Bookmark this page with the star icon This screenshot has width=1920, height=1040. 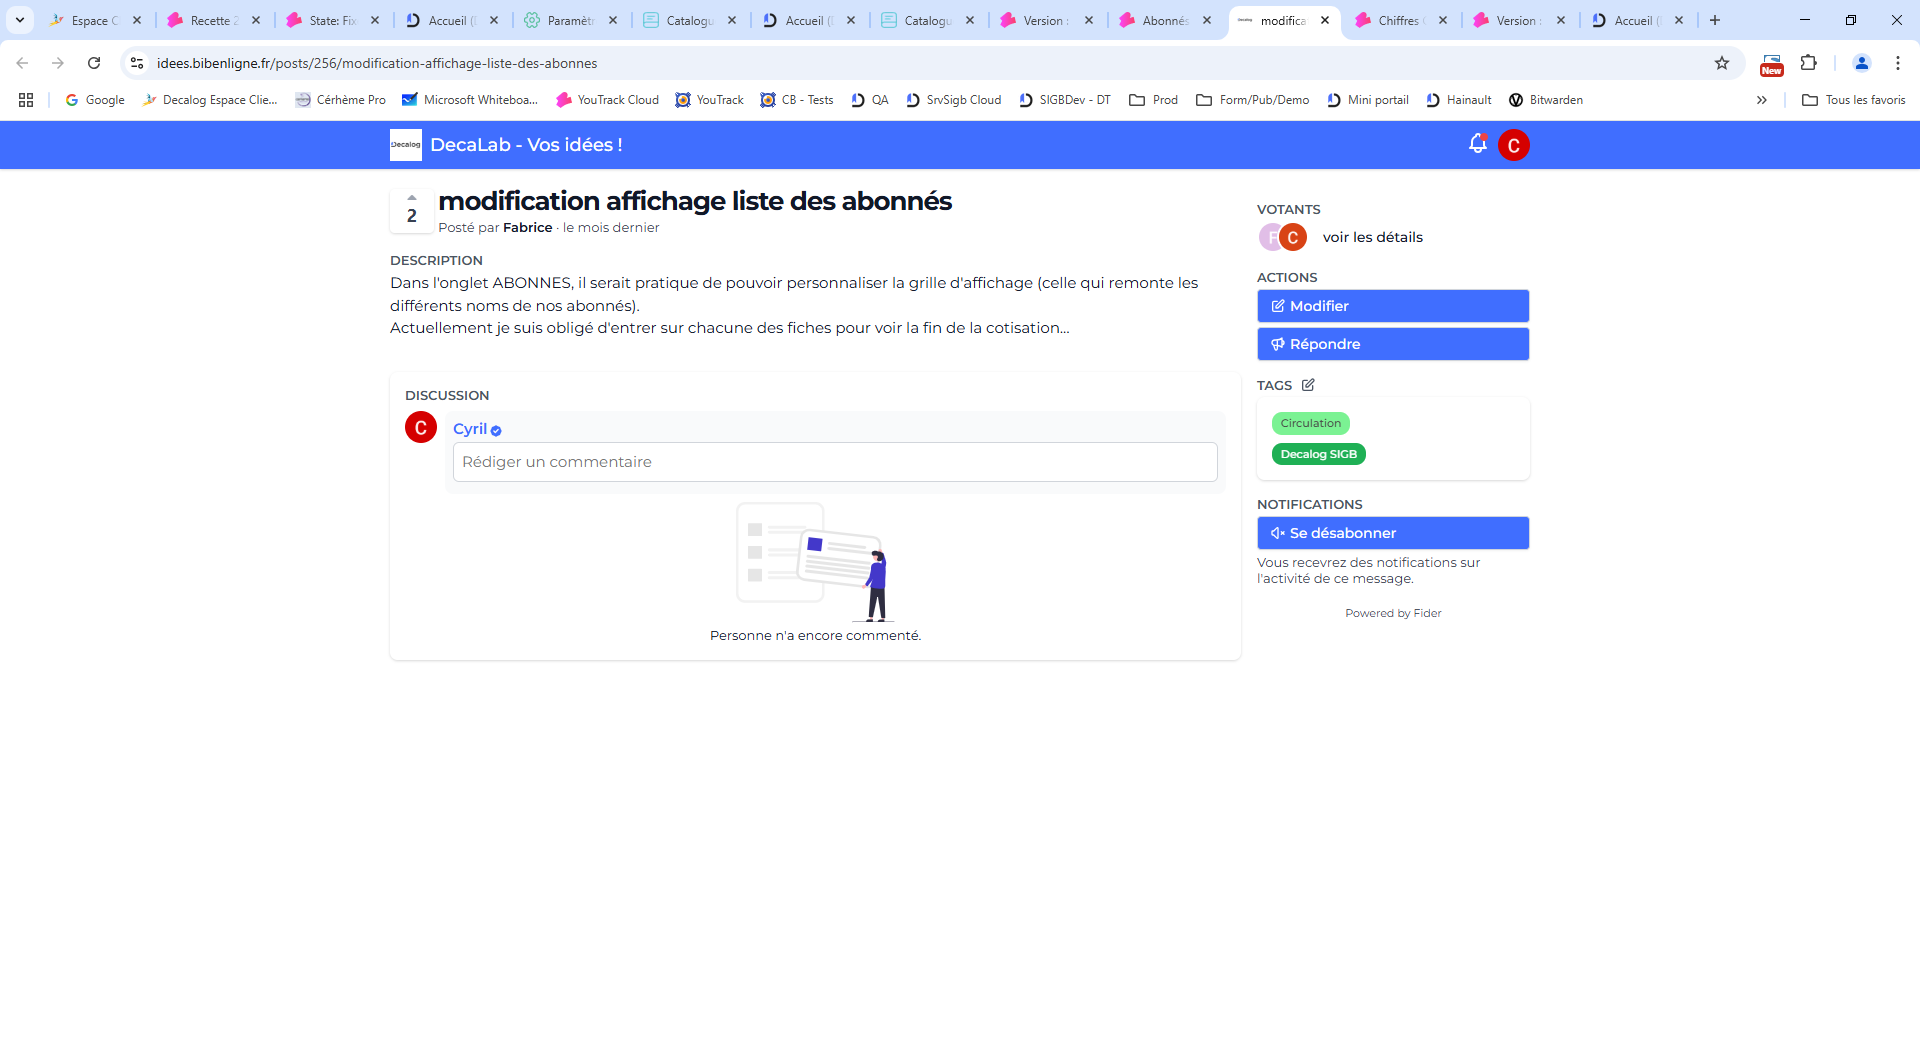[x=1721, y=63]
